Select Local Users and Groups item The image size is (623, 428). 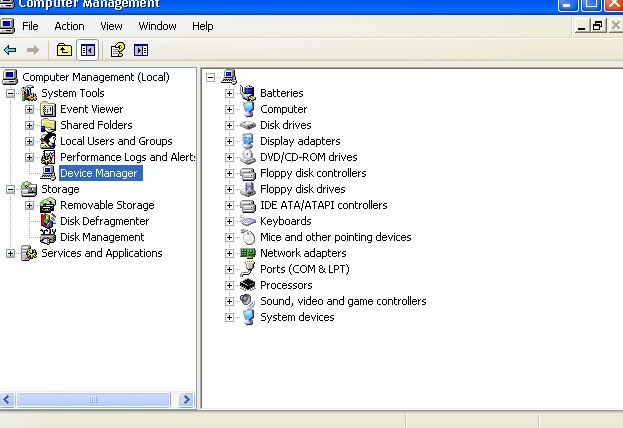[x=116, y=141]
